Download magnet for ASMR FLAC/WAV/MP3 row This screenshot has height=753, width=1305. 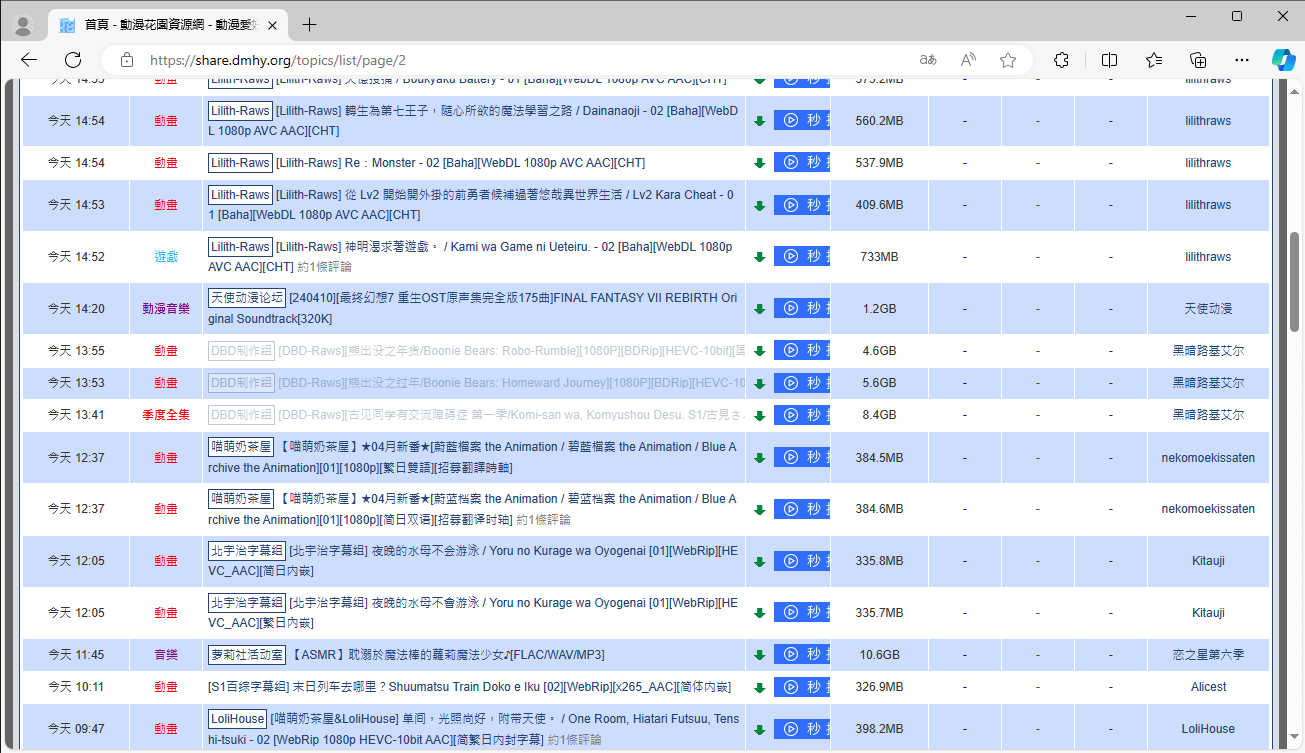point(759,655)
